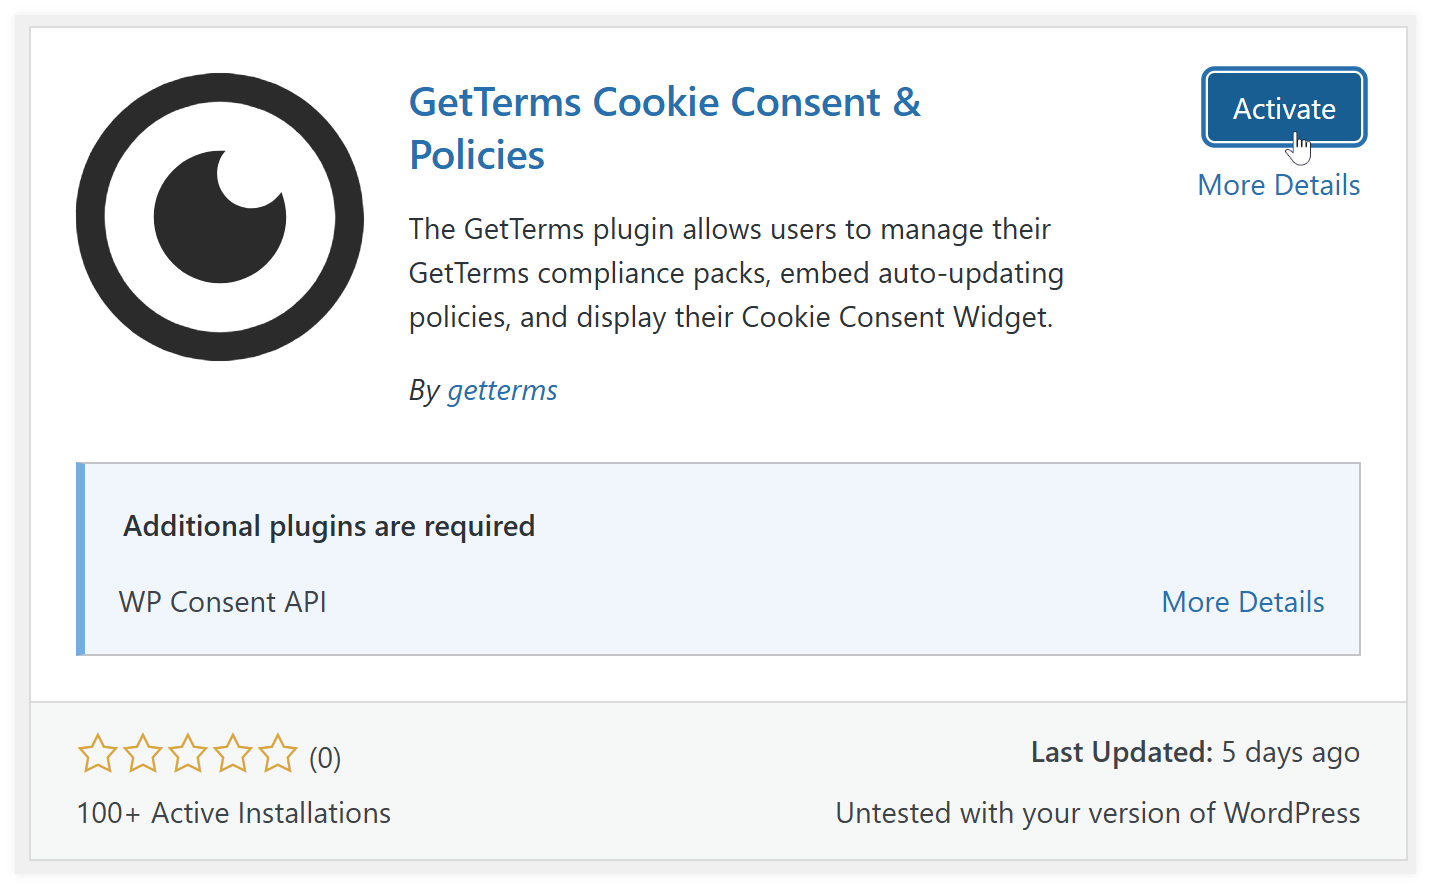Click the fourth rating star

click(x=233, y=754)
